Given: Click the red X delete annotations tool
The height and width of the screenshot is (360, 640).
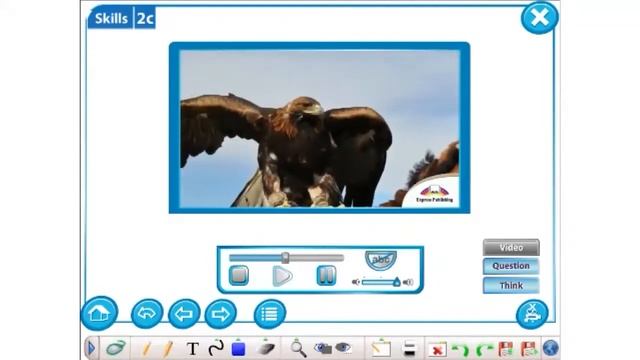Looking at the screenshot, I should tap(437, 350).
